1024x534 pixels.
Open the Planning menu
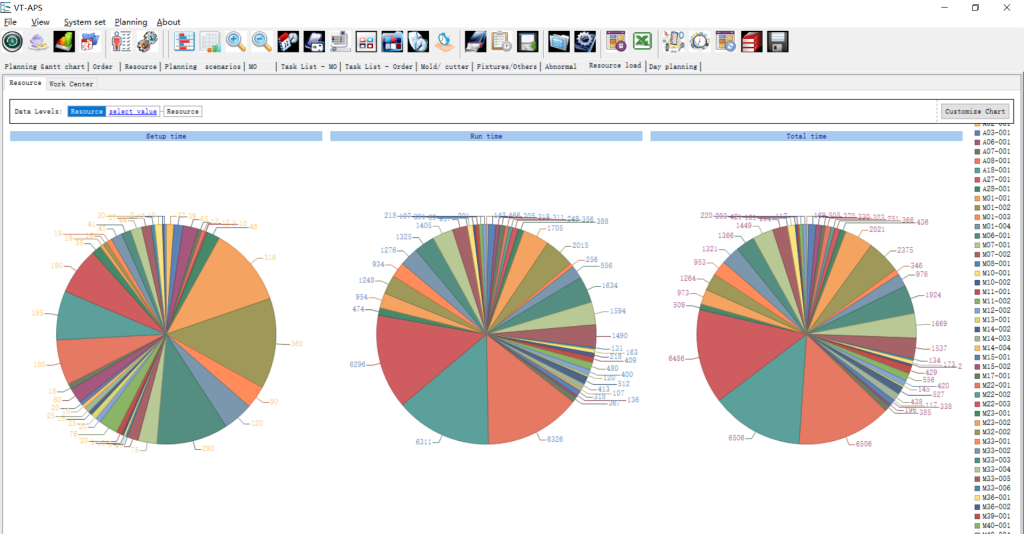coord(130,22)
